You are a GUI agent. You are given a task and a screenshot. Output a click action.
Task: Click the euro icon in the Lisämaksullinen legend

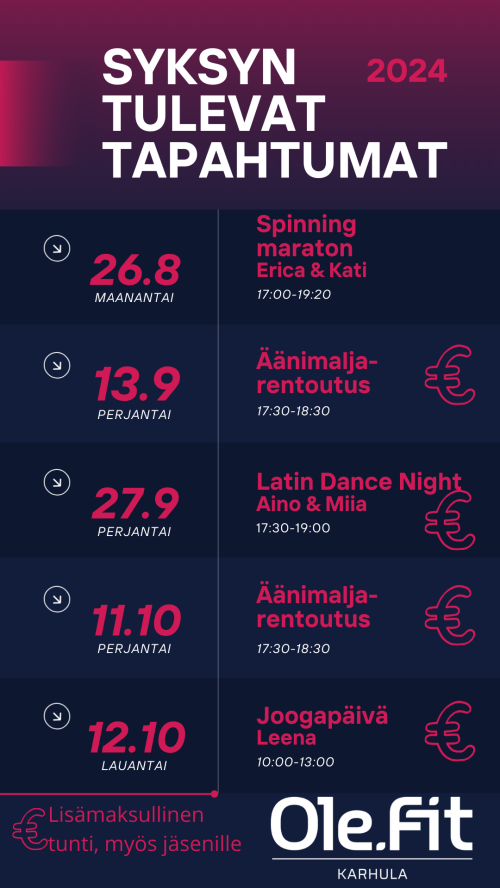29,829
